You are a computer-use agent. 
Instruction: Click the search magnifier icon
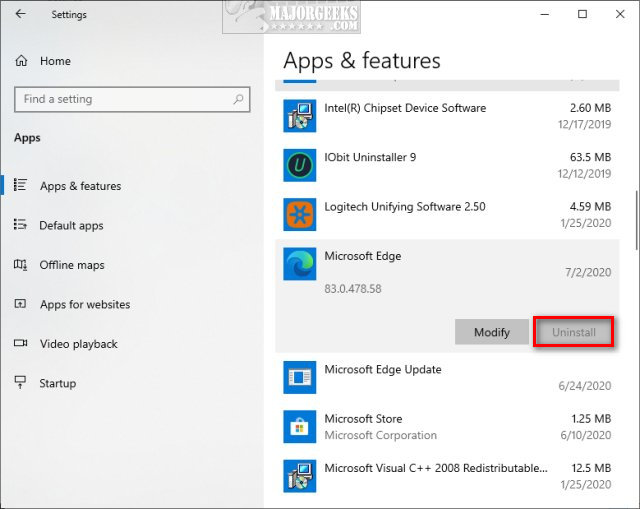click(238, 99)
